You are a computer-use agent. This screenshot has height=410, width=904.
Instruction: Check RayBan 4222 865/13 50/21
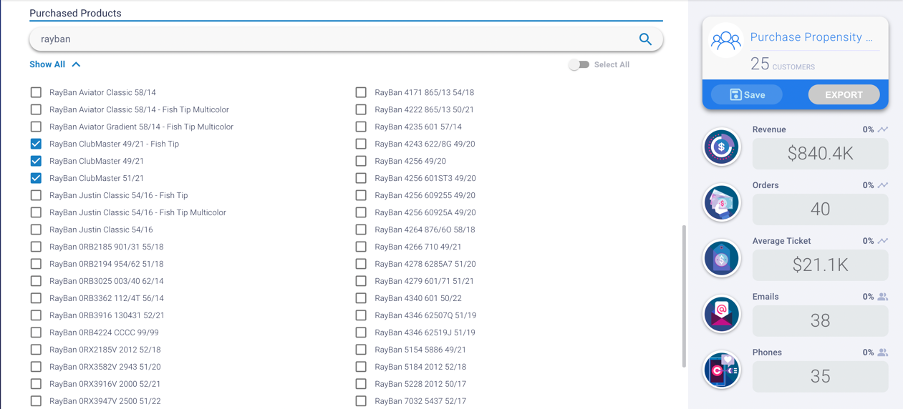pos(361,110)
